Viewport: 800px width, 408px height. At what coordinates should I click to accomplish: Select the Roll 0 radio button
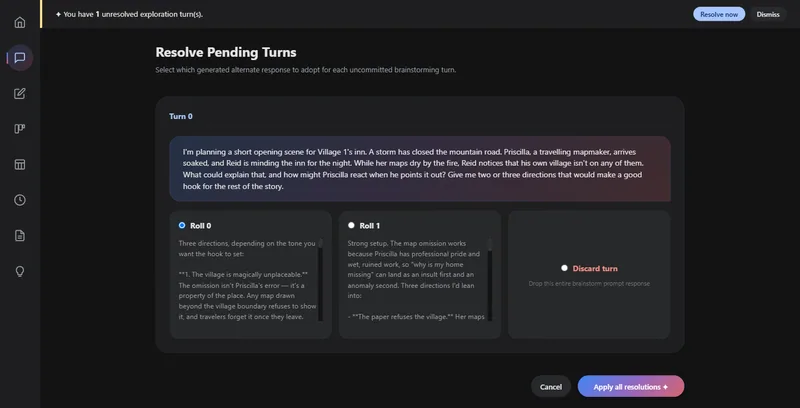pos(182,225)
